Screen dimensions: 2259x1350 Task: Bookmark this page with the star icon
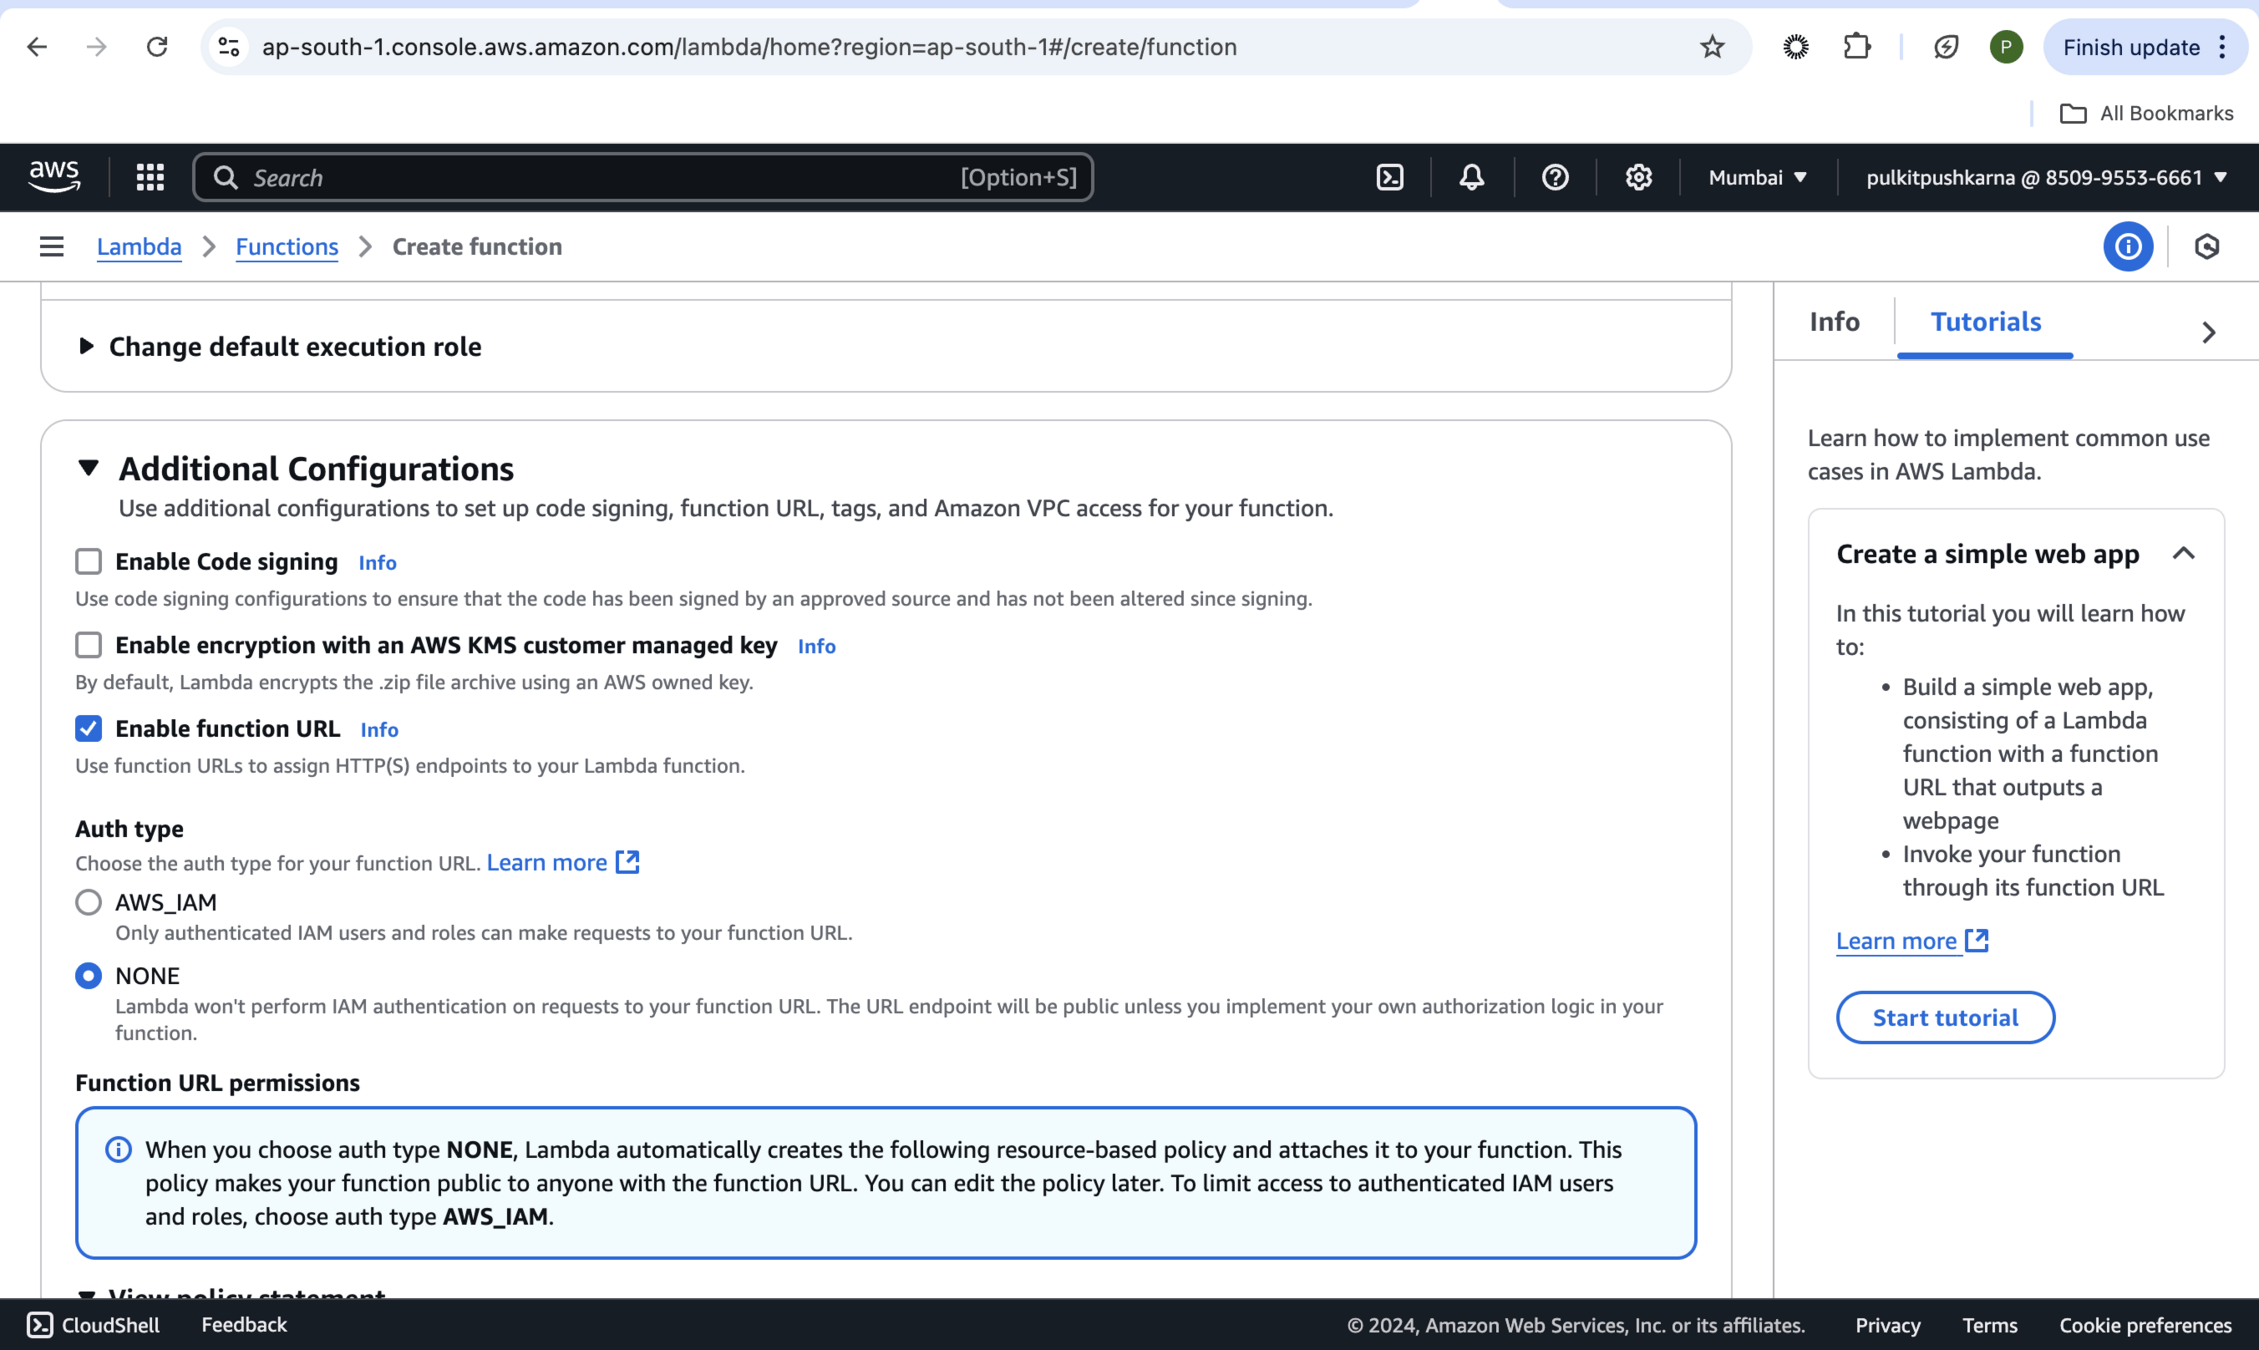coord(1712,47)
